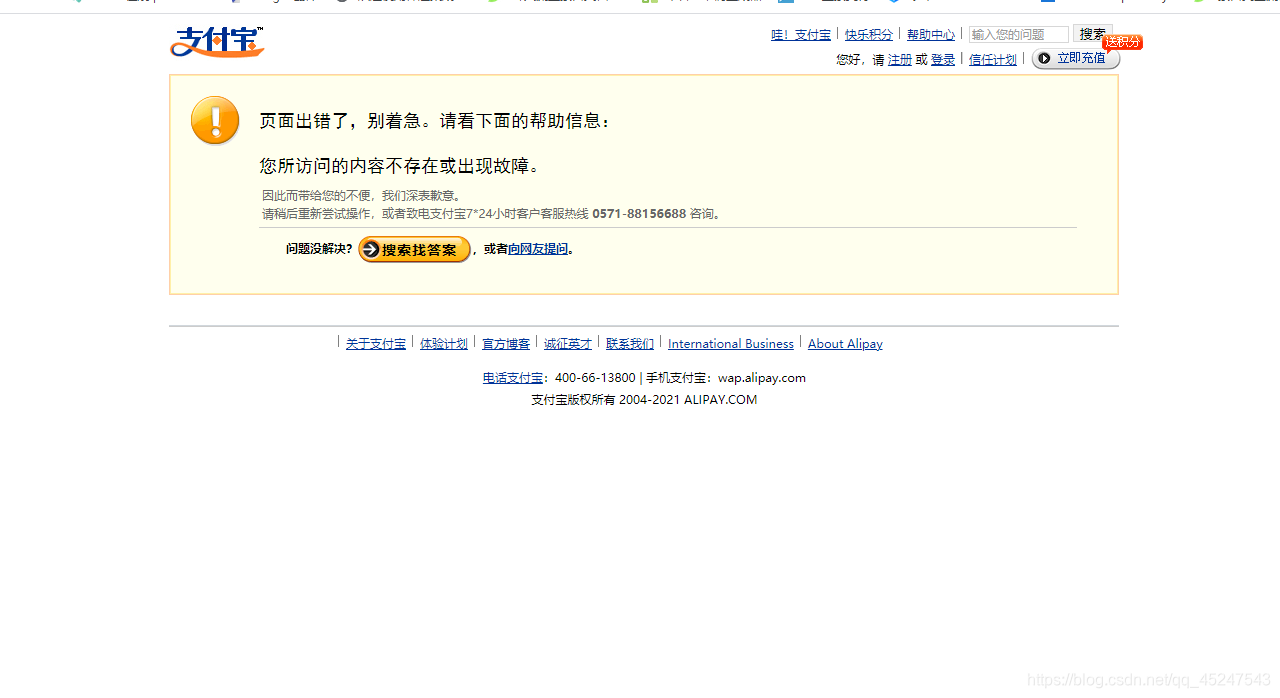Open the 官方博客 footer link
This screenshot has width=1280, height=698.
[x=506, y=344]
